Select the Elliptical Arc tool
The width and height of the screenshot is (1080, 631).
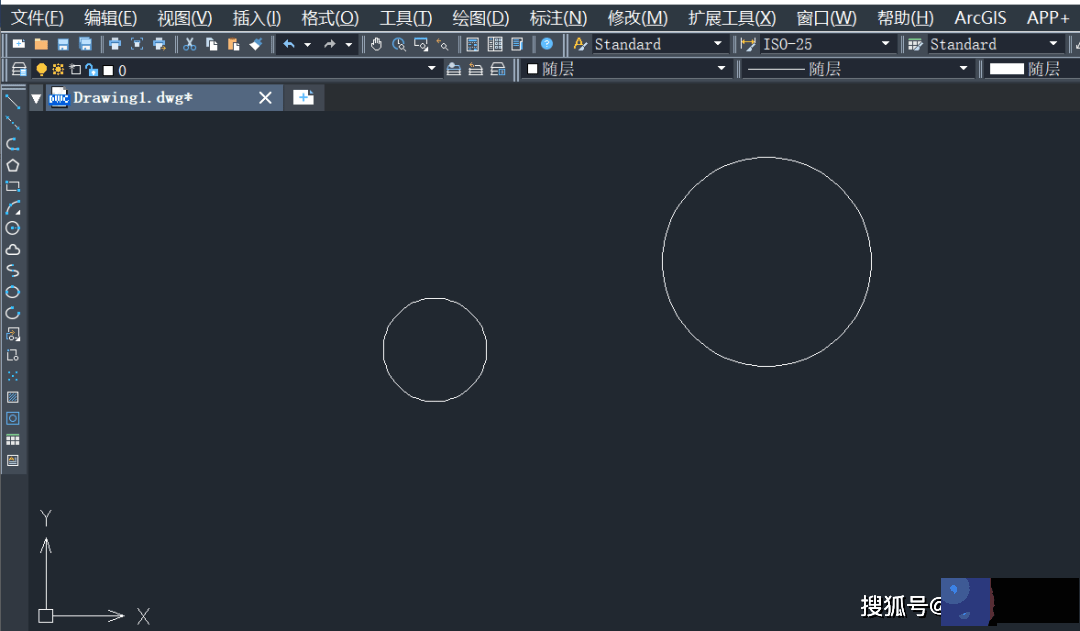pyautogui.click(x=12, y=313)
